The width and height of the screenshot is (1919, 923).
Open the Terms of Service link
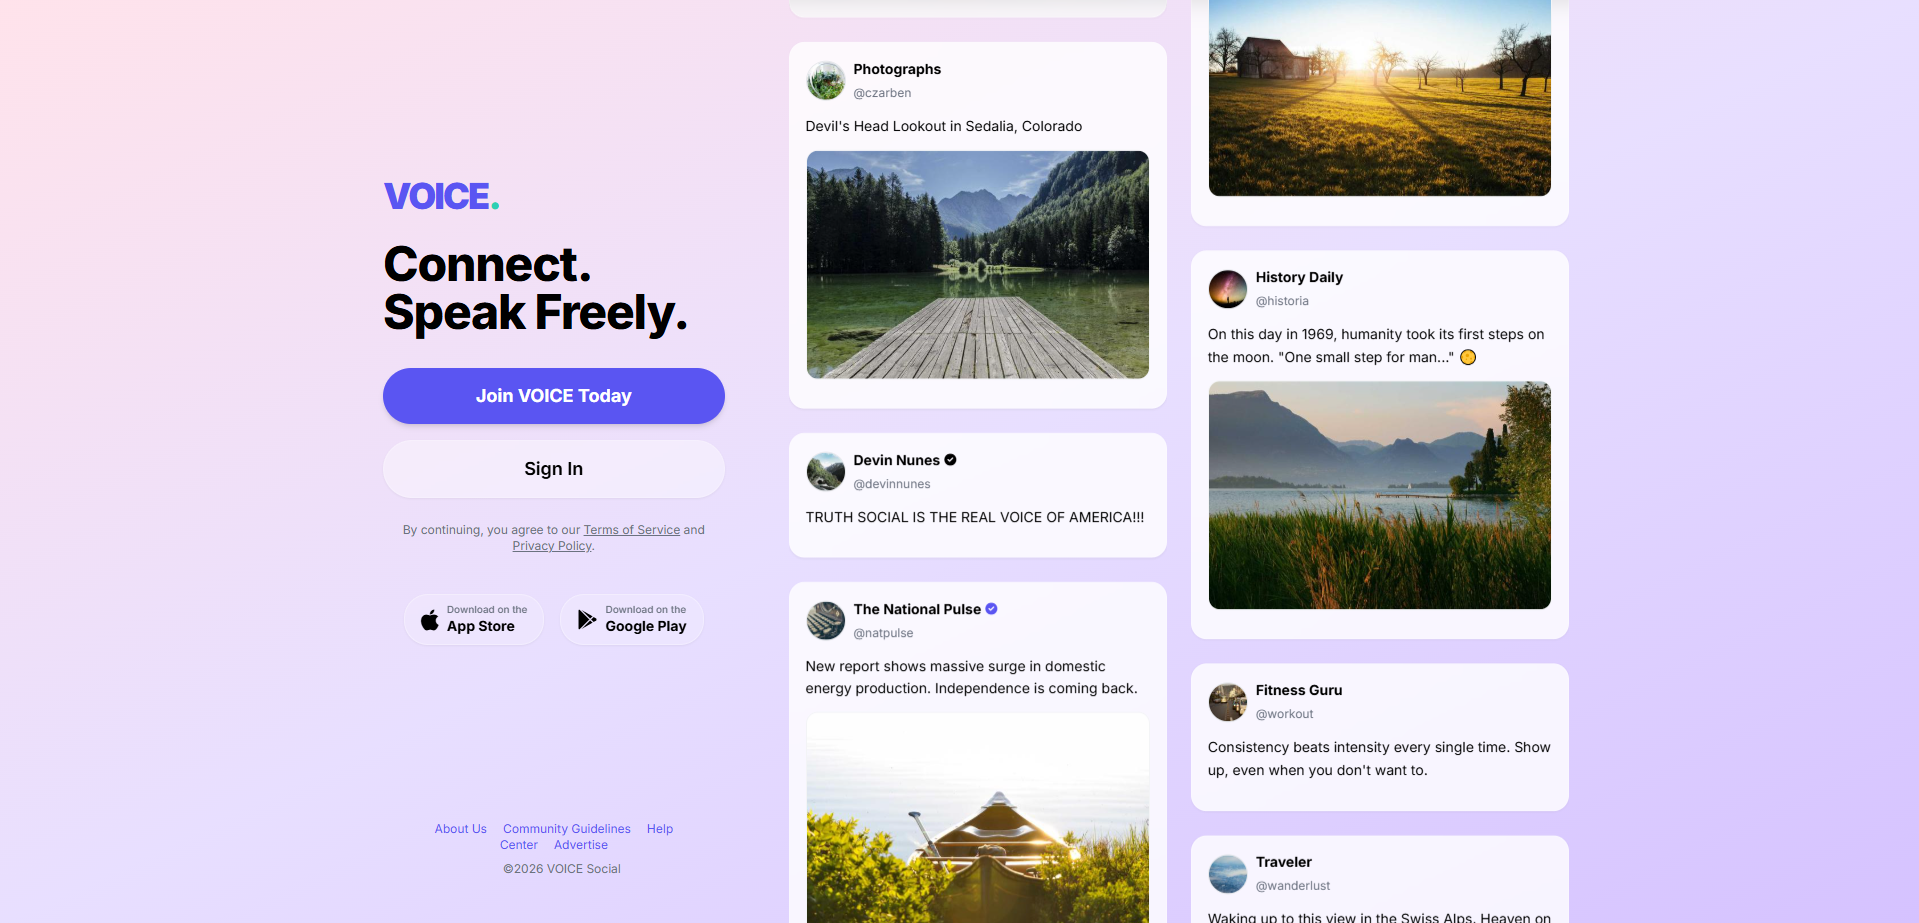(632, 530)
